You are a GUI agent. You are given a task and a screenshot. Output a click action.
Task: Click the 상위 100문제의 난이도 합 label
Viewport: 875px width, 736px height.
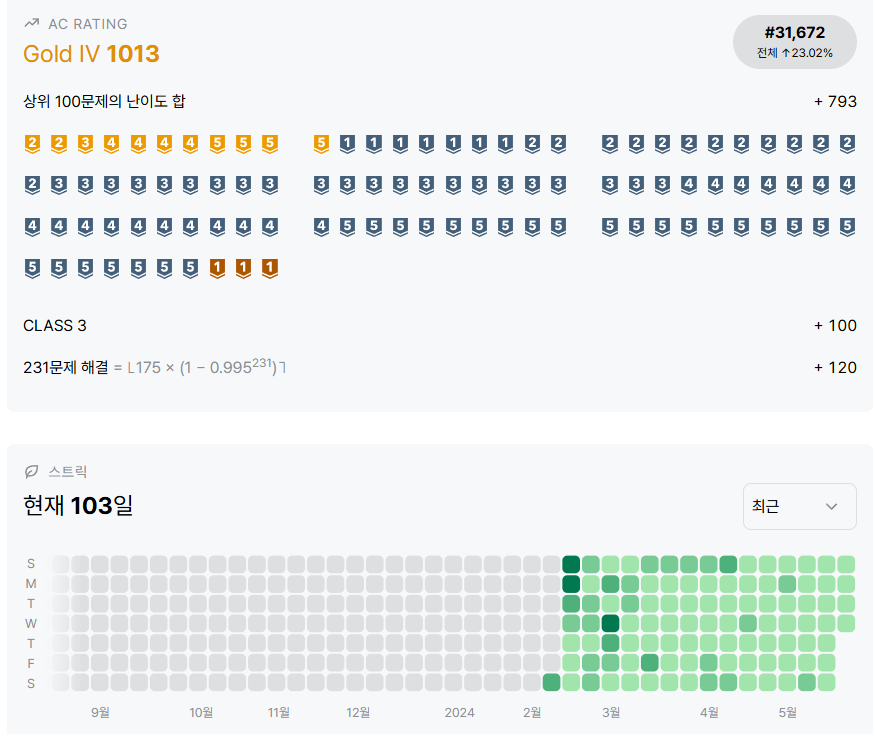[x=104, y=101]
